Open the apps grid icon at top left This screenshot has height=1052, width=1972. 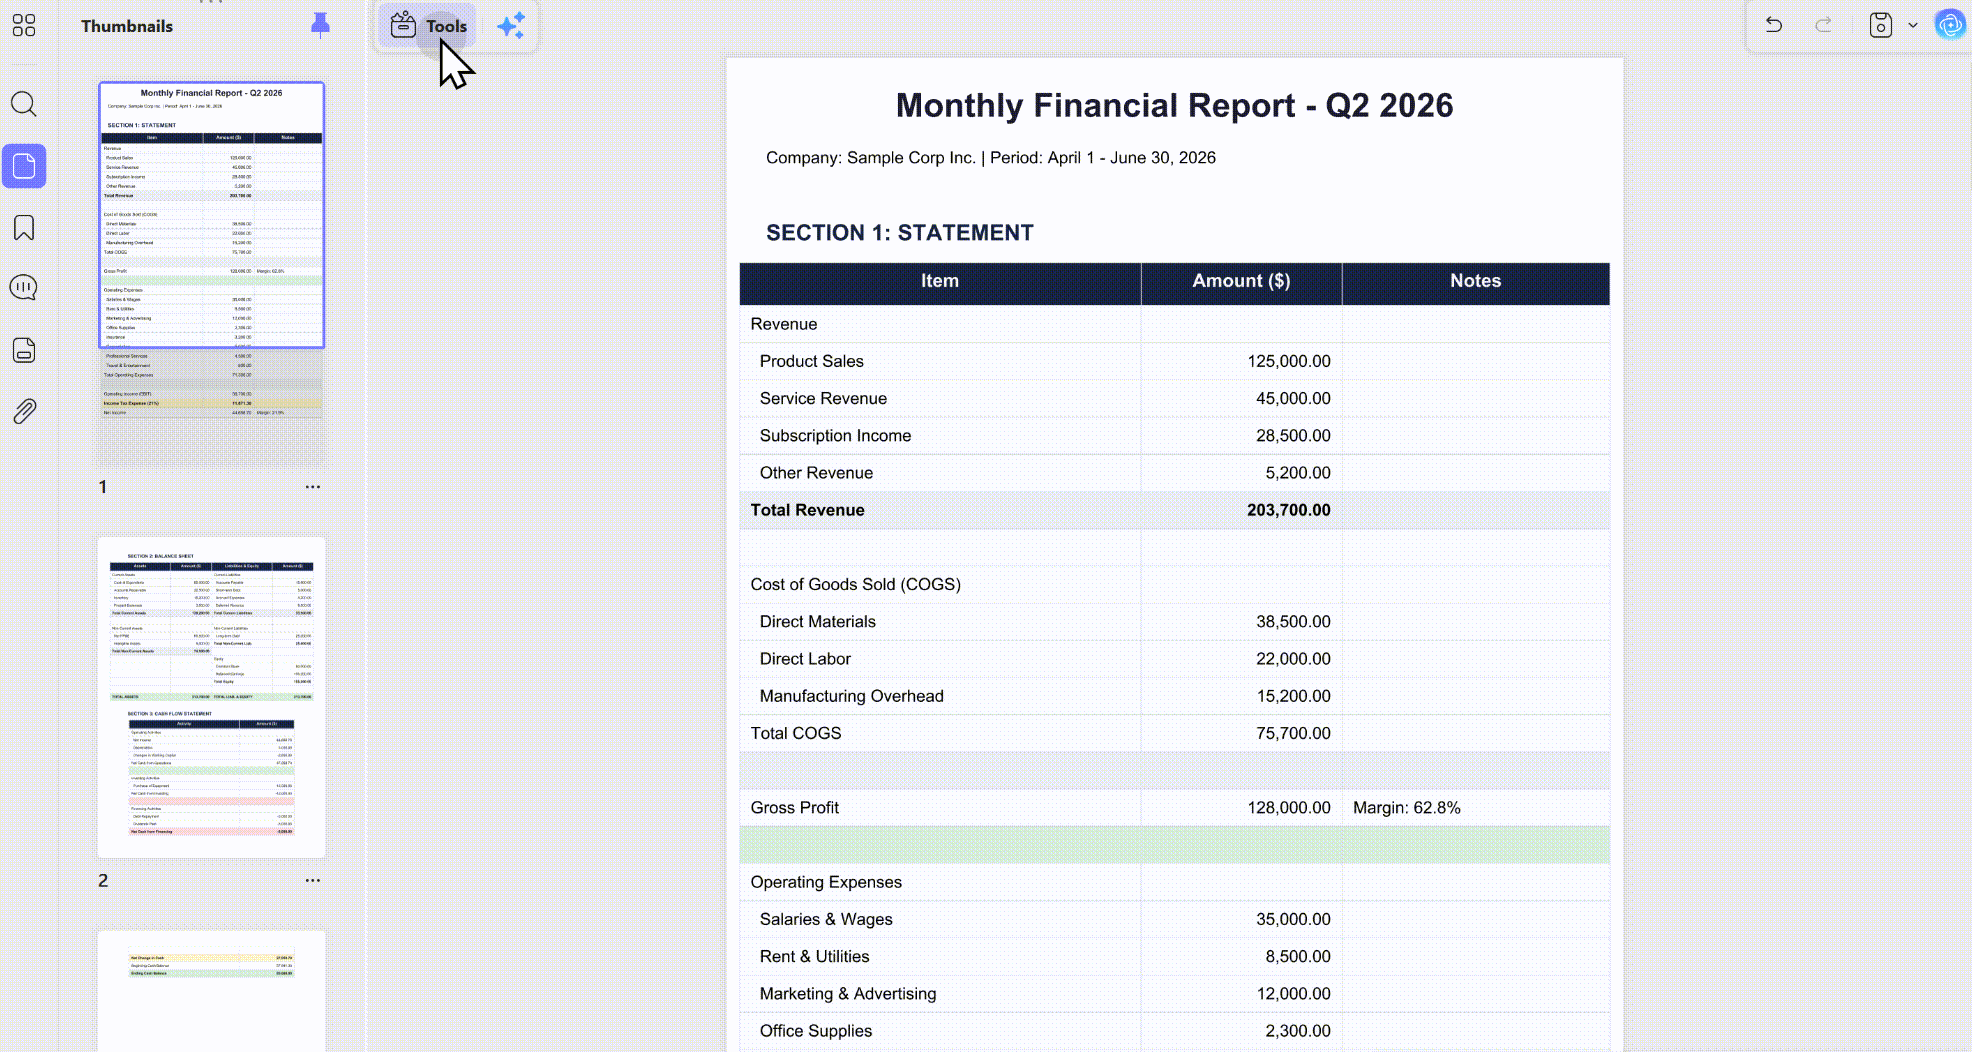pyautogui.click(x=24, y=25)
